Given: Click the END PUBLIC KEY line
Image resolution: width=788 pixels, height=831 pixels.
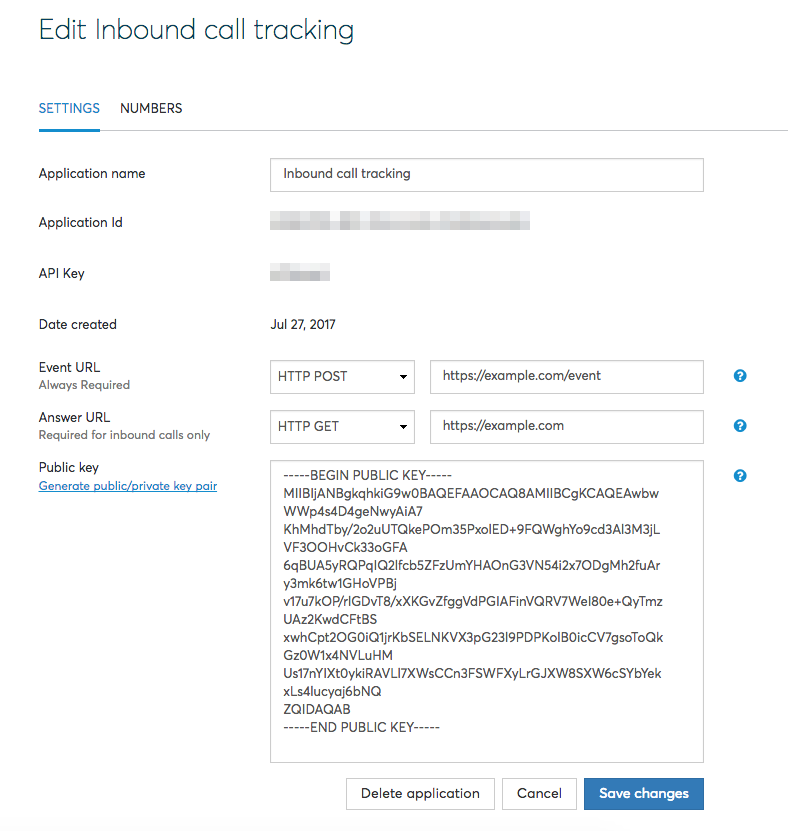Looking at the screenshot, I should point(361,727).
